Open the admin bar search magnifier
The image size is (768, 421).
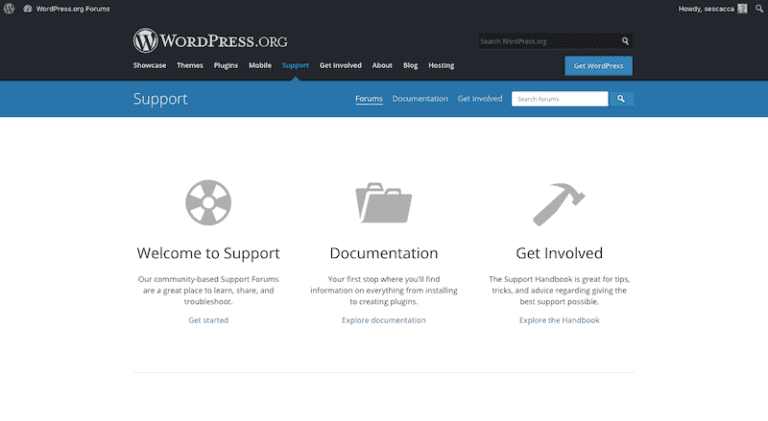click(x=759, y=9)
